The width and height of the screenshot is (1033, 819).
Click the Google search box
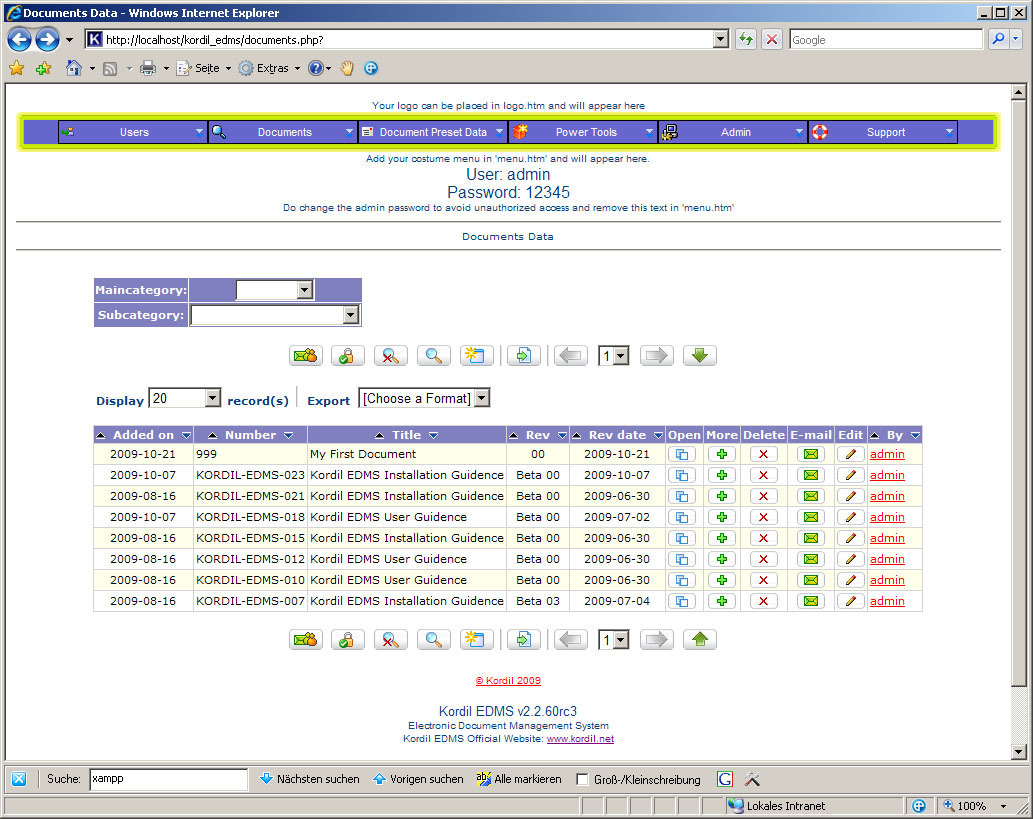[885, 40]
